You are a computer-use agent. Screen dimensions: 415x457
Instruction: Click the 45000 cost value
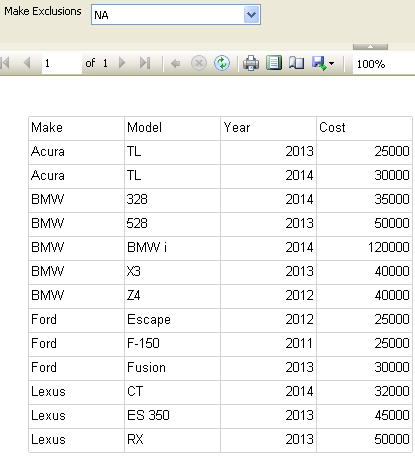pyautogui.click(x=392, y=415)
